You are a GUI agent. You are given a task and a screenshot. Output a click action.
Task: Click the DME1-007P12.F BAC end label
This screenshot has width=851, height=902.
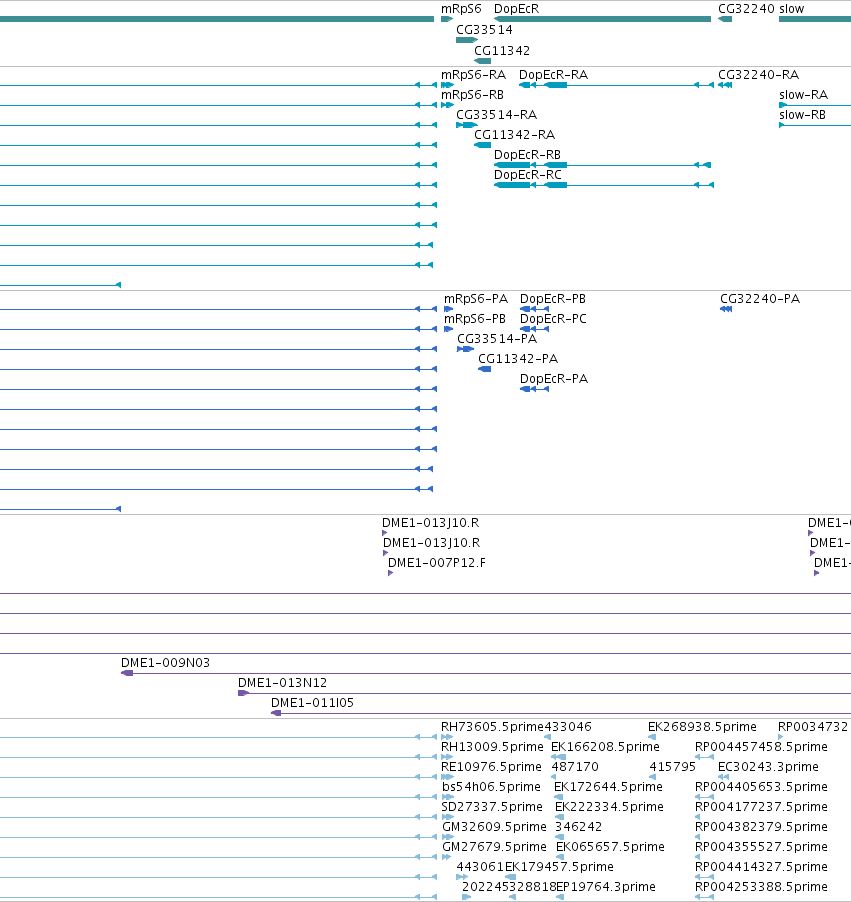[x=437, y=563]
